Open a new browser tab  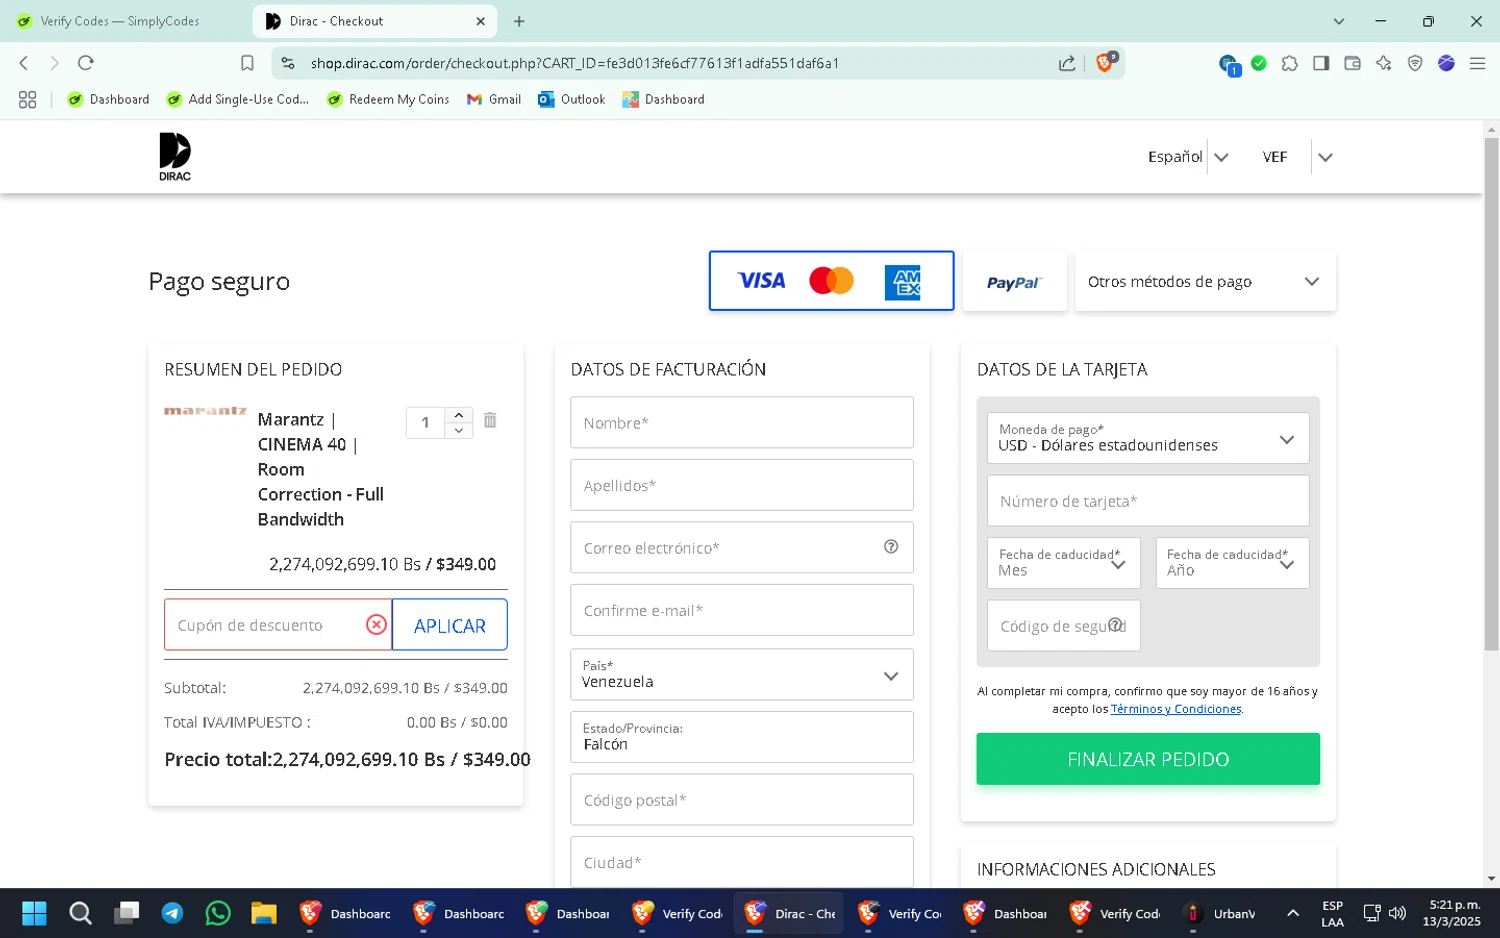click(x=519, y=21)
